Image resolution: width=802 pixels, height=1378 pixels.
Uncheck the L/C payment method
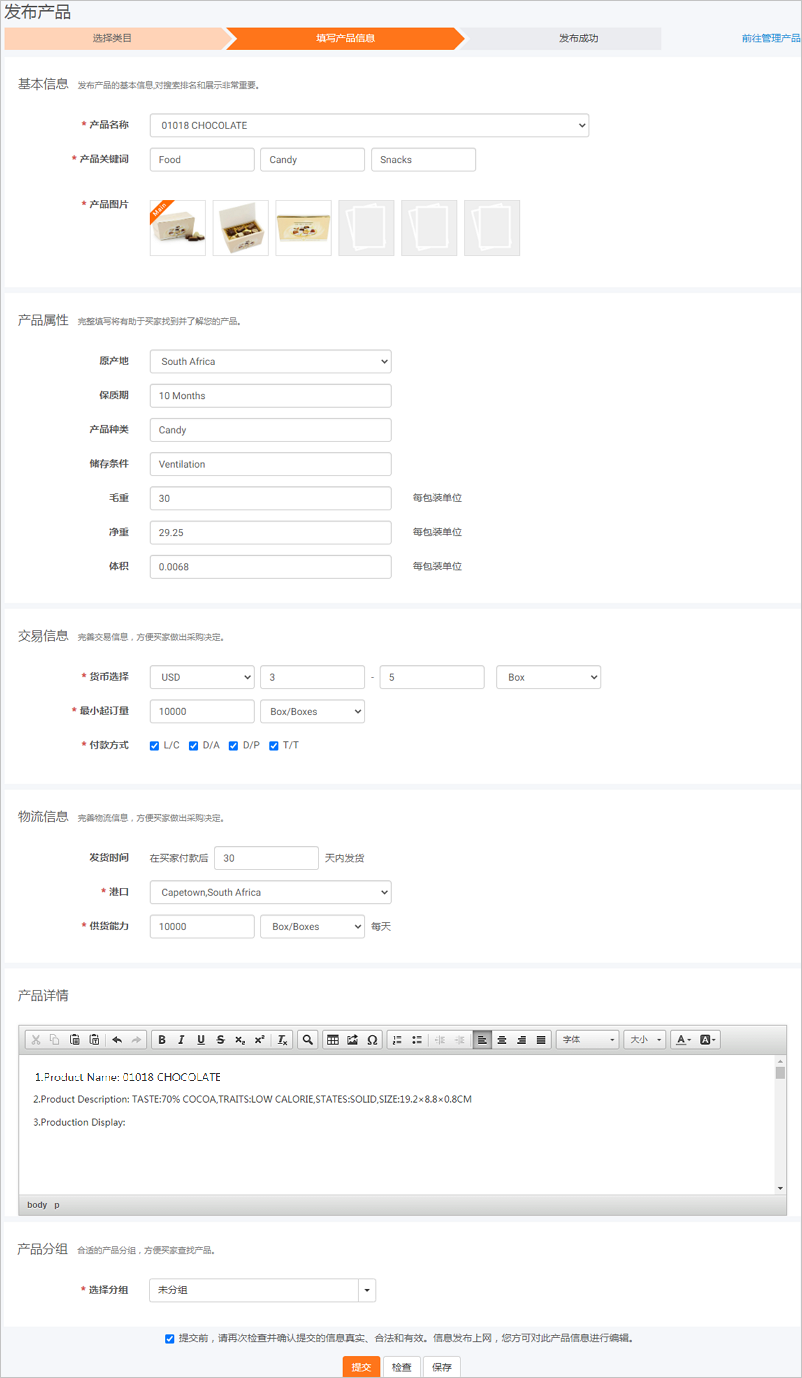[155, 746]
